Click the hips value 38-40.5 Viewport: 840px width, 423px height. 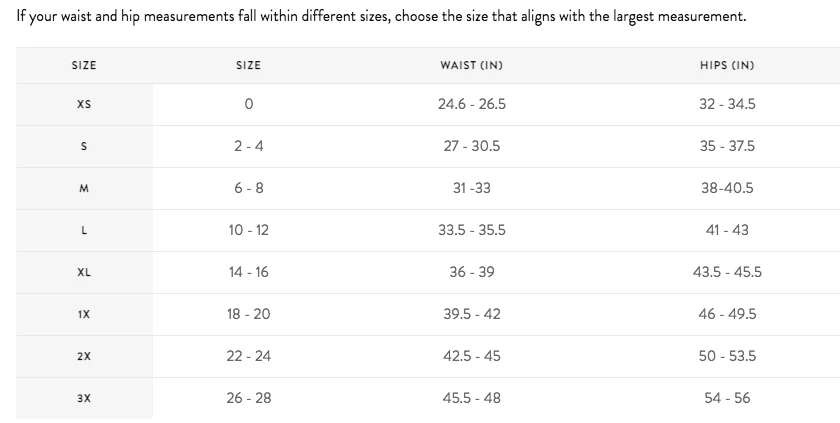point(727,188)
